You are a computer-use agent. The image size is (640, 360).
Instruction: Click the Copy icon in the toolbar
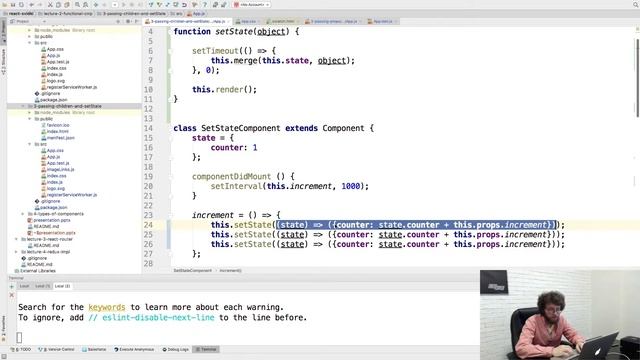pos(58,4)
